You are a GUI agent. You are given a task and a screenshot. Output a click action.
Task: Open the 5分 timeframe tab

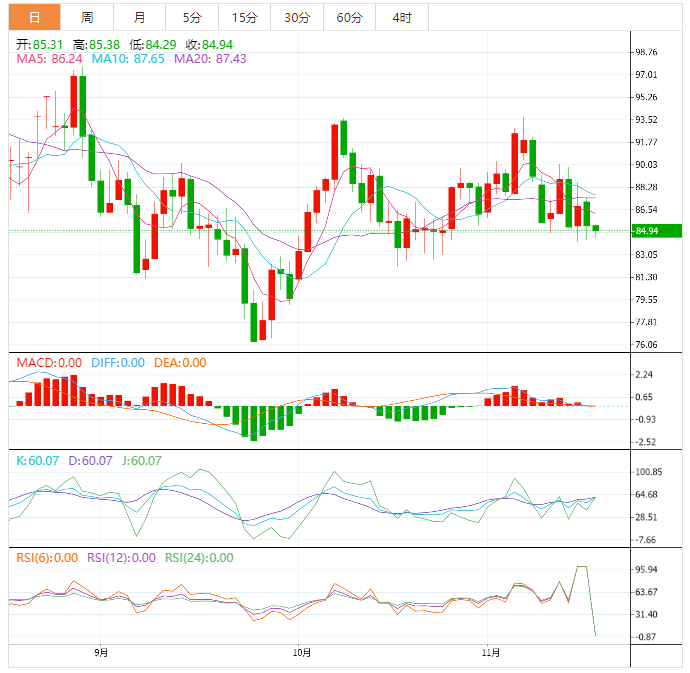coord(192,18)
